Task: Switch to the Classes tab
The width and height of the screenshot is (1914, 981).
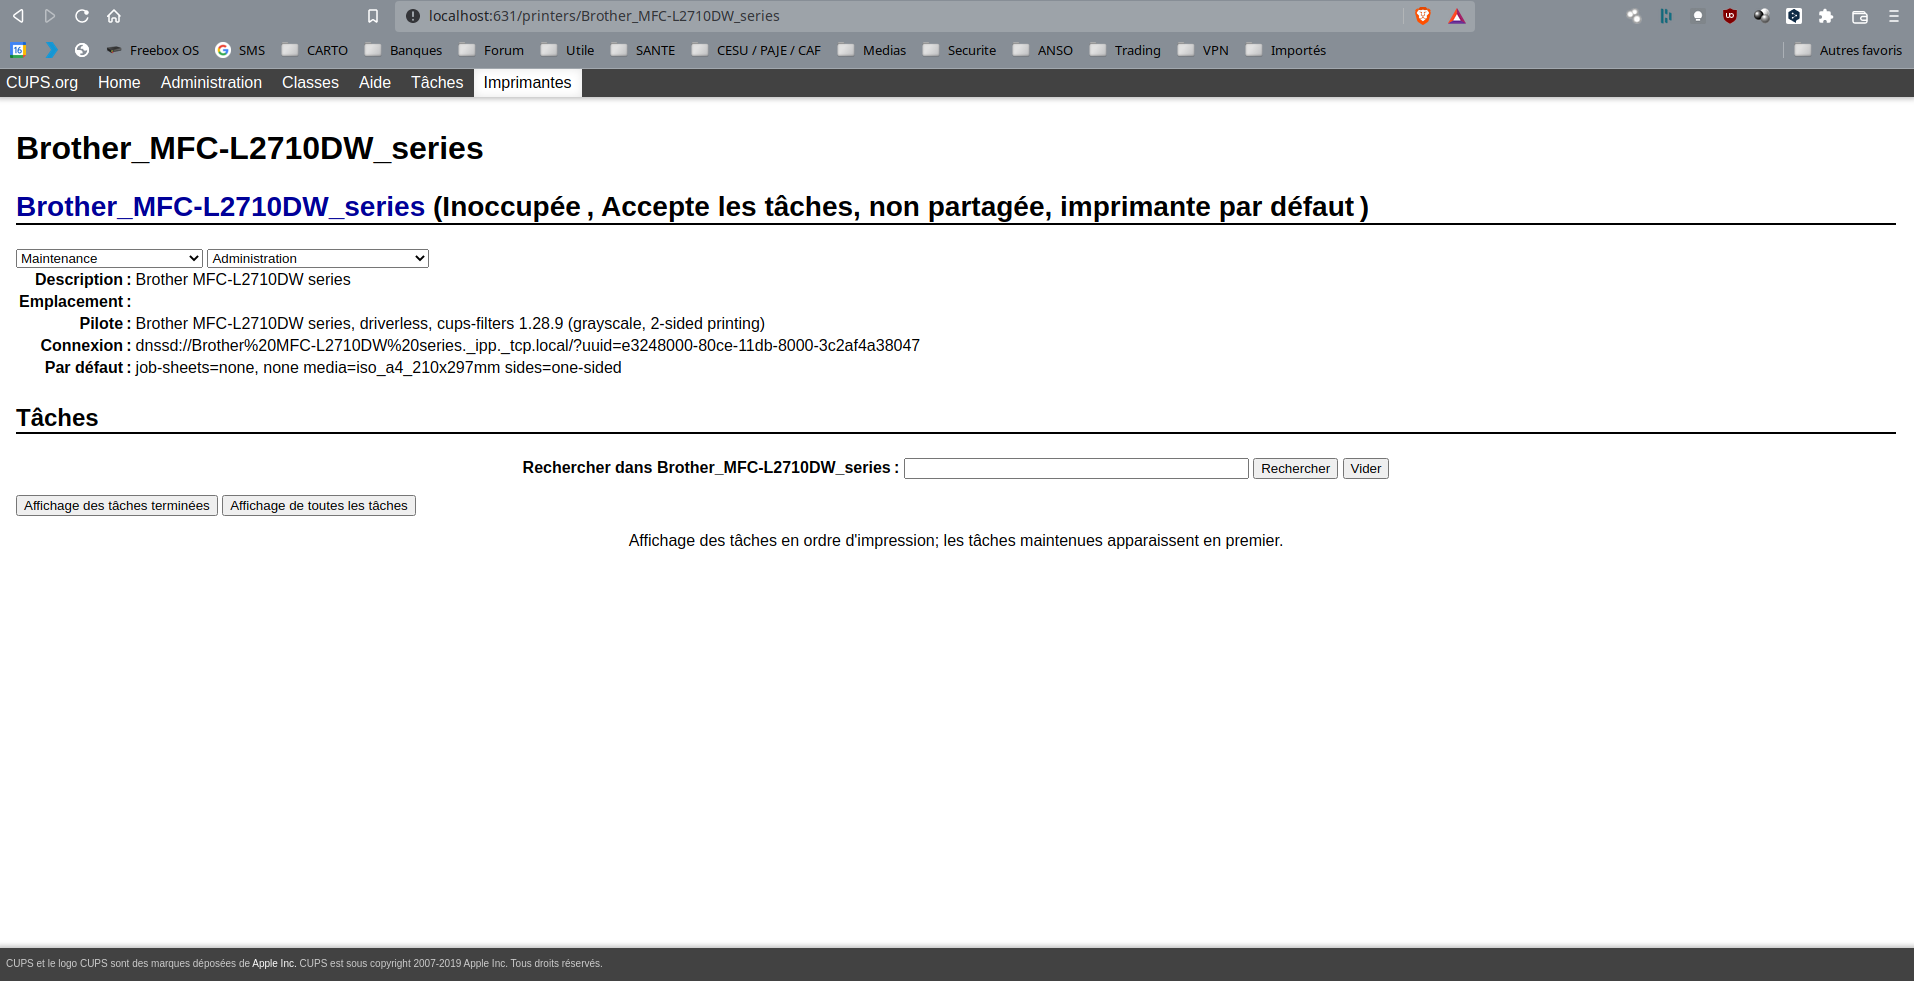Action: (x=310, y=82)
